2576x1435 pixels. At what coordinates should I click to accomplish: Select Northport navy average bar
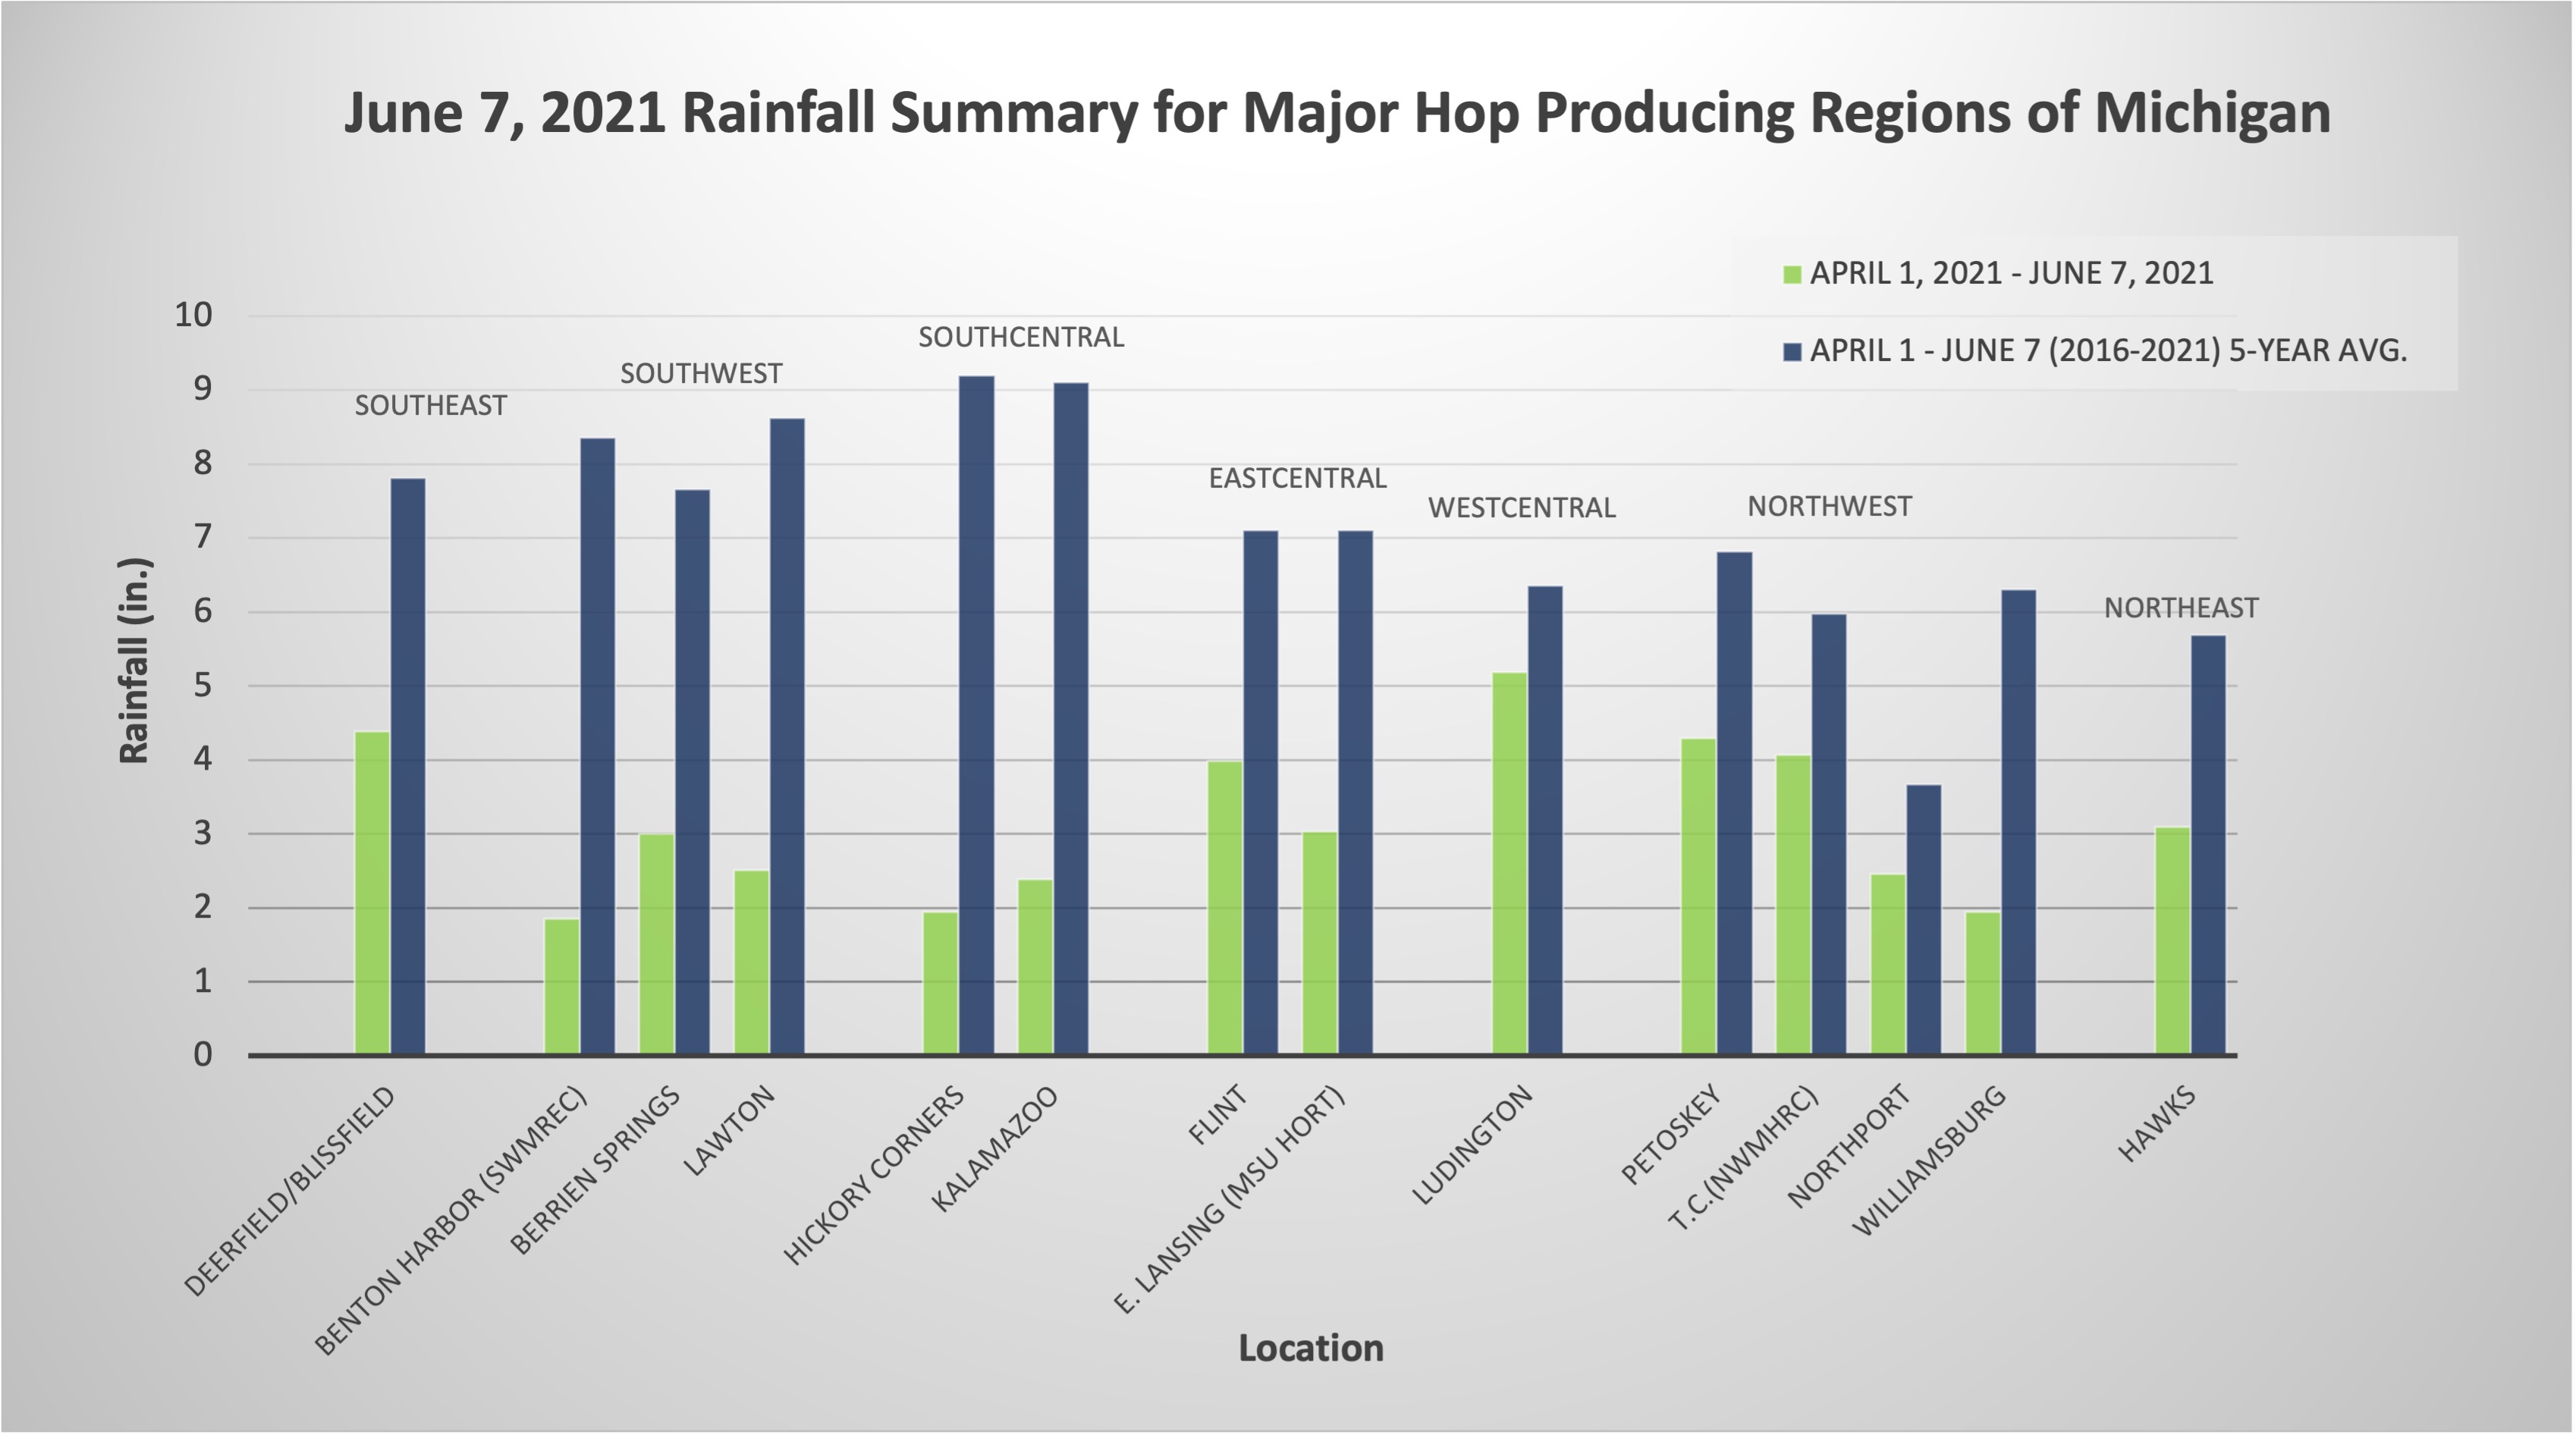(1924, 920)
